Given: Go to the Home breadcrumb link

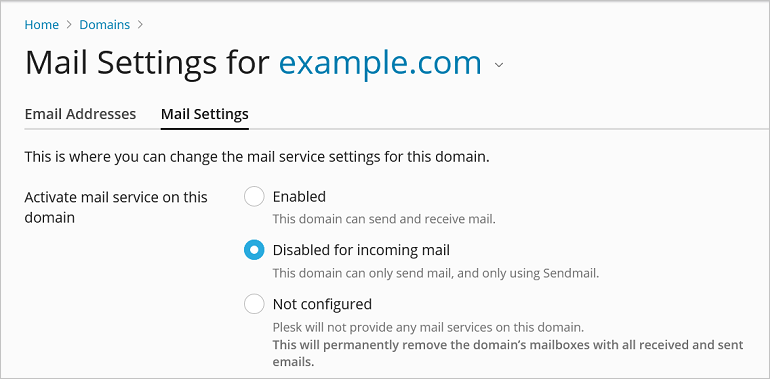Looking at the screenshot, I should click(x=42, y=25).
